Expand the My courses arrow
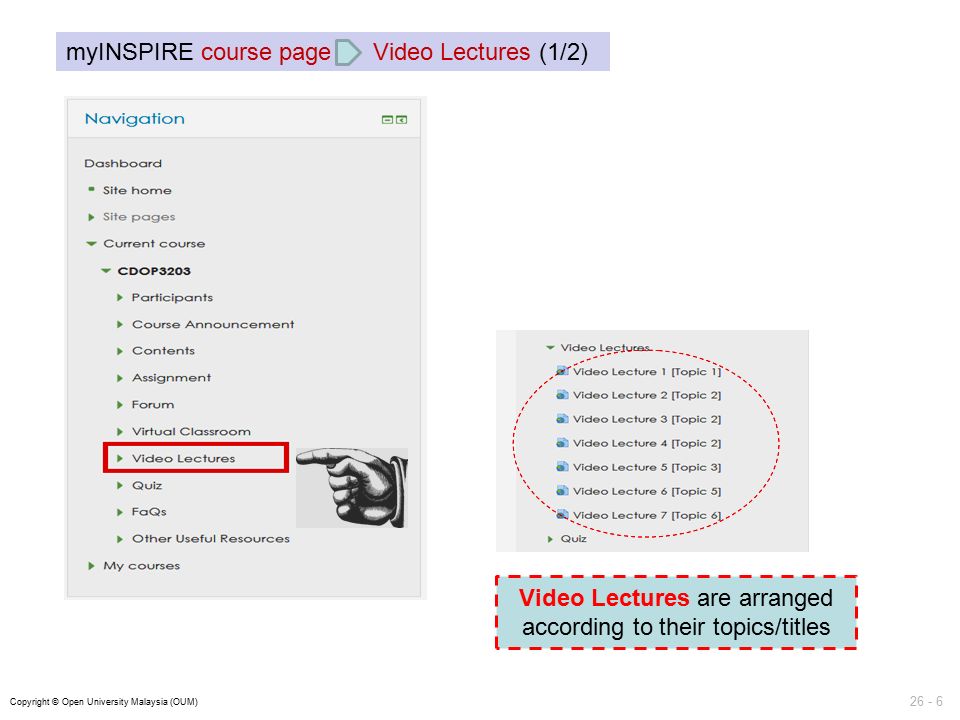 point(91,566)
